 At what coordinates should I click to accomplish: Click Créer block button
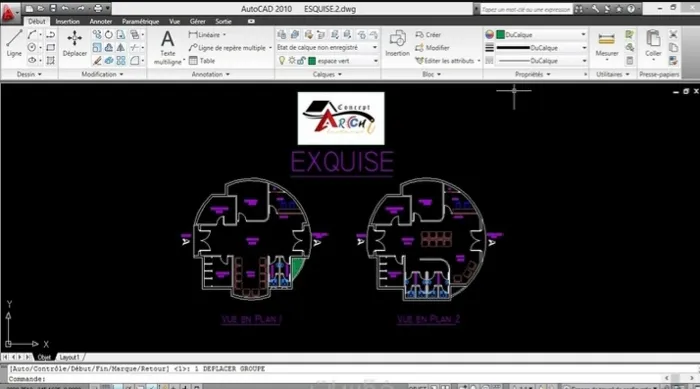click(428, 35)
